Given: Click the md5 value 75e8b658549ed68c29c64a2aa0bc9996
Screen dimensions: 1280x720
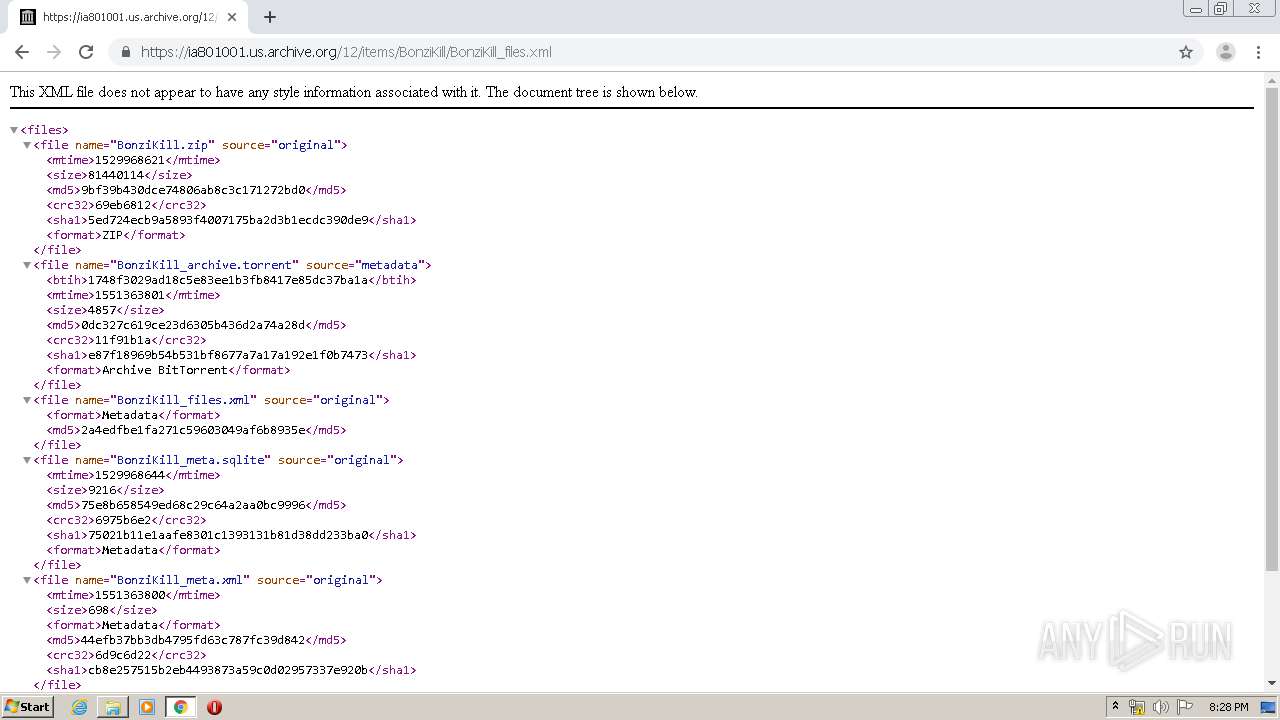Looking at the screenshot, I should point(193,505).
